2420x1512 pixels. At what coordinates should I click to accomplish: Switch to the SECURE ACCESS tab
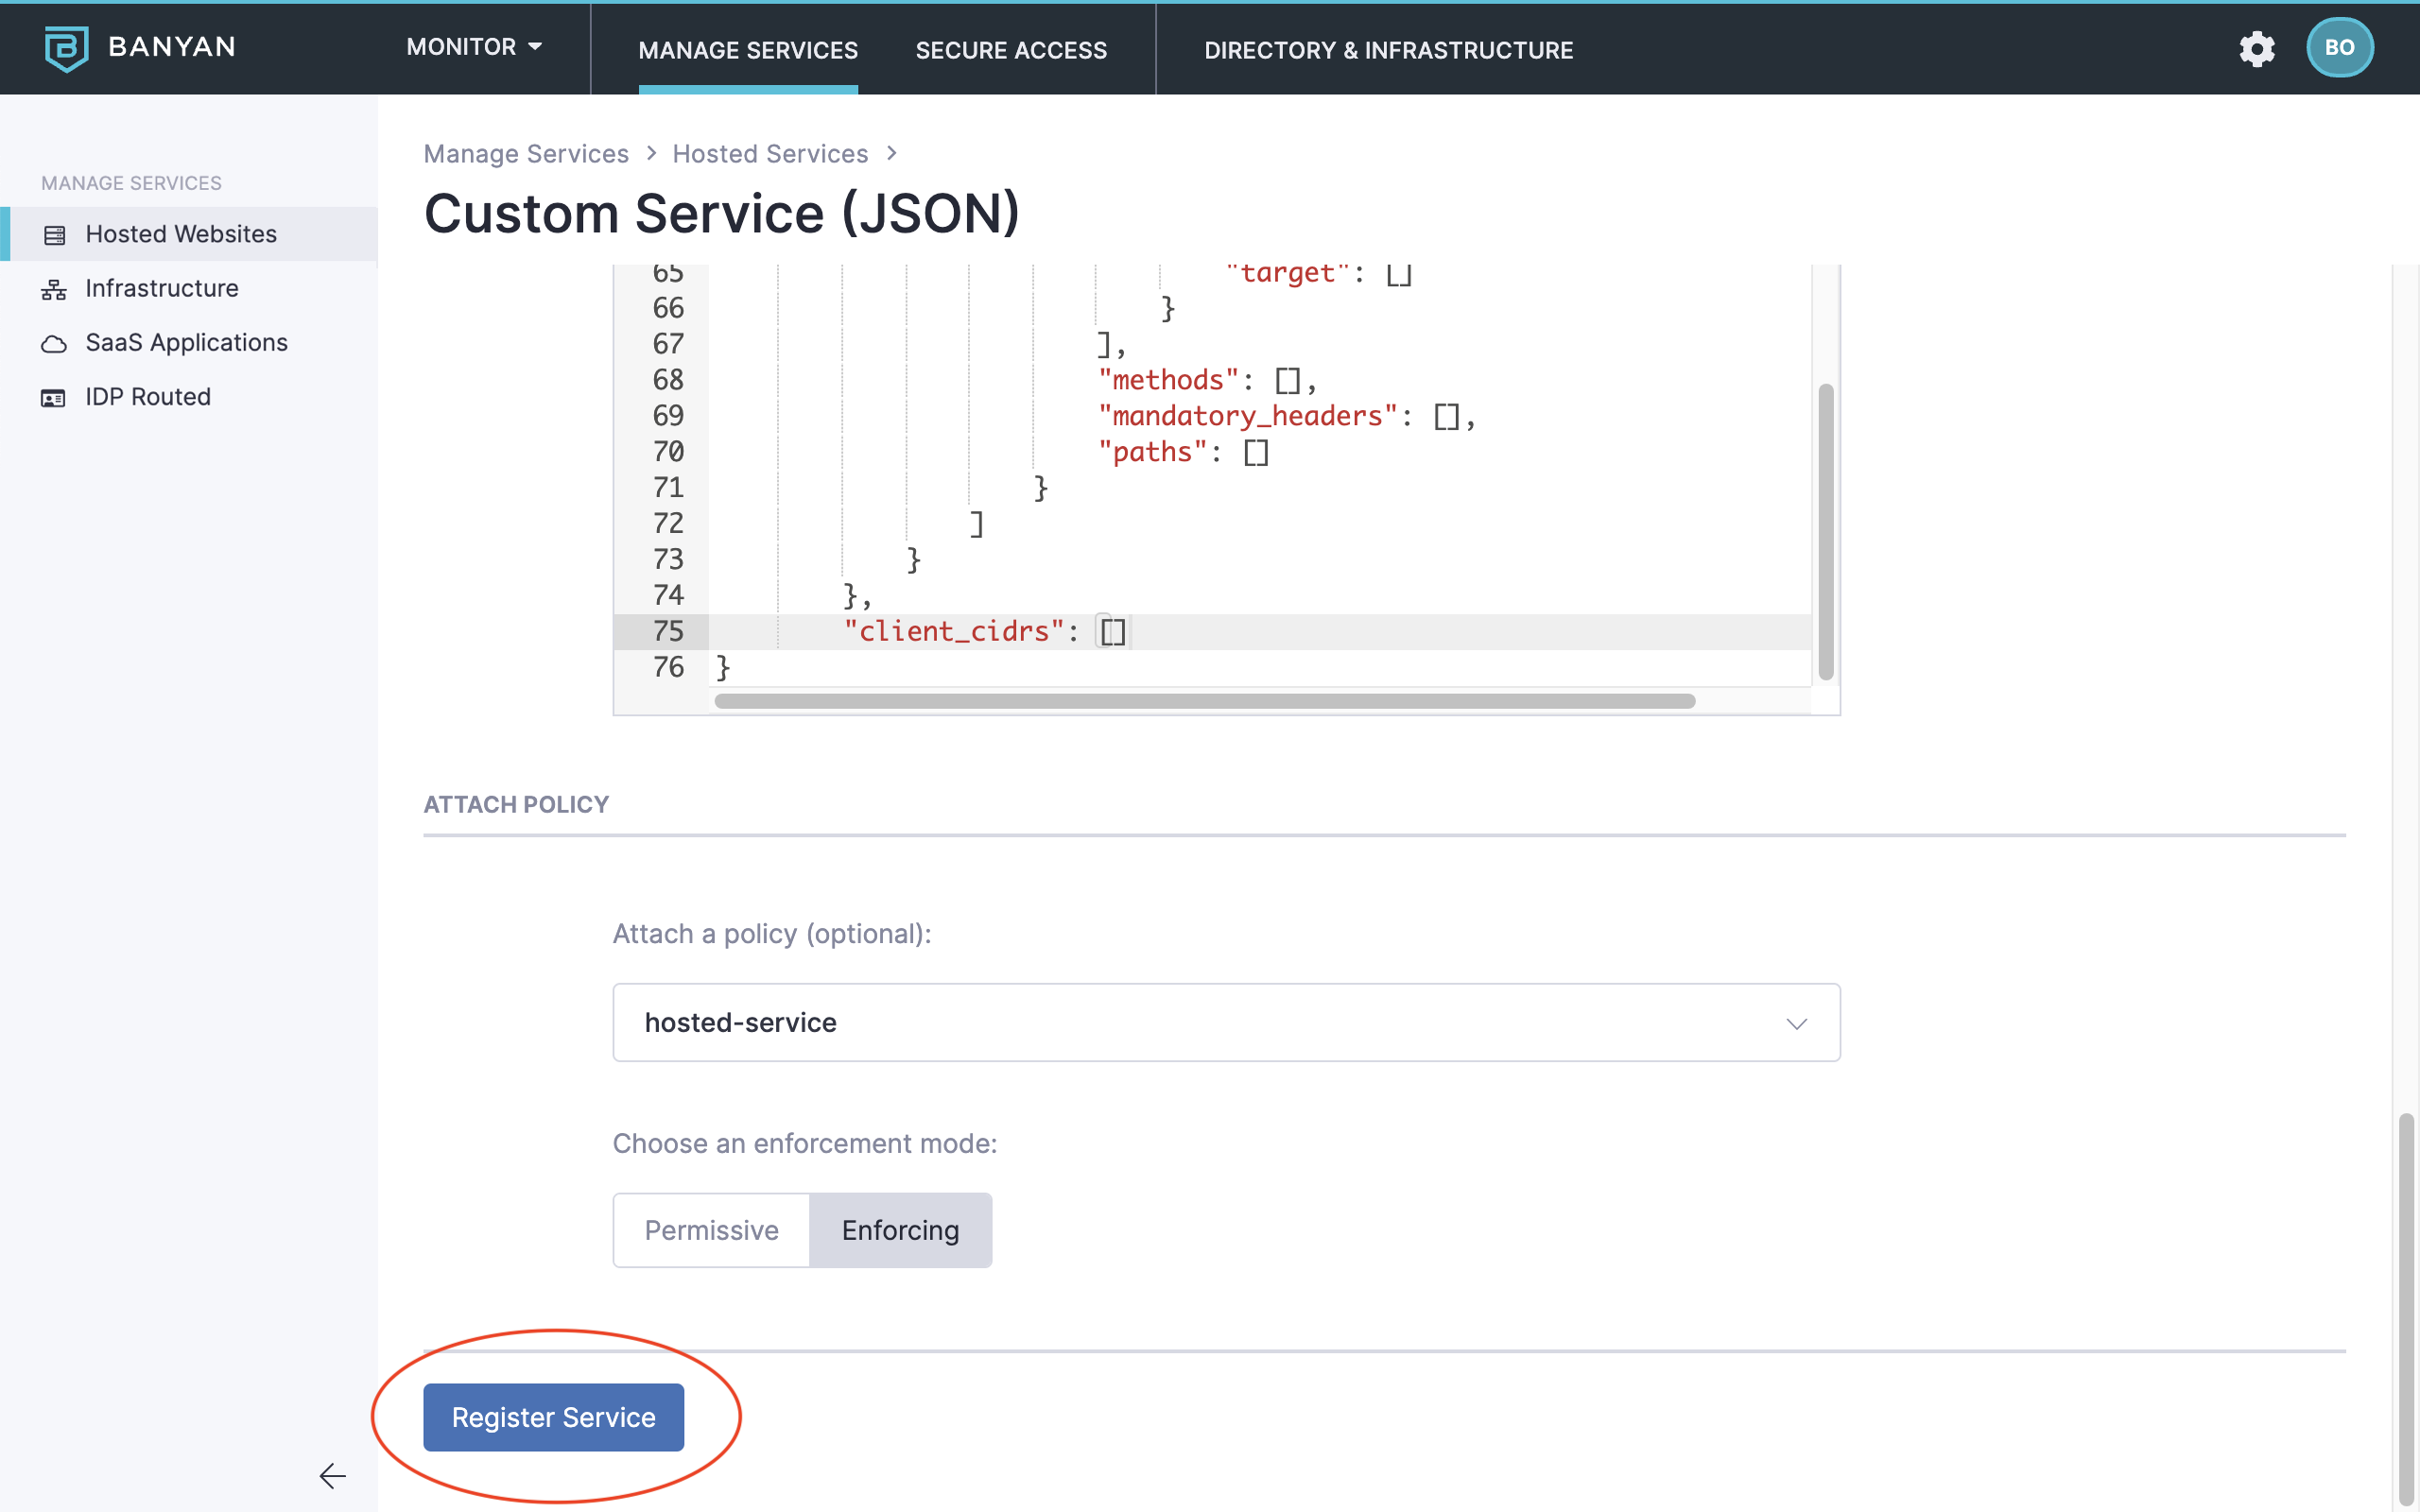(1011, 50)
